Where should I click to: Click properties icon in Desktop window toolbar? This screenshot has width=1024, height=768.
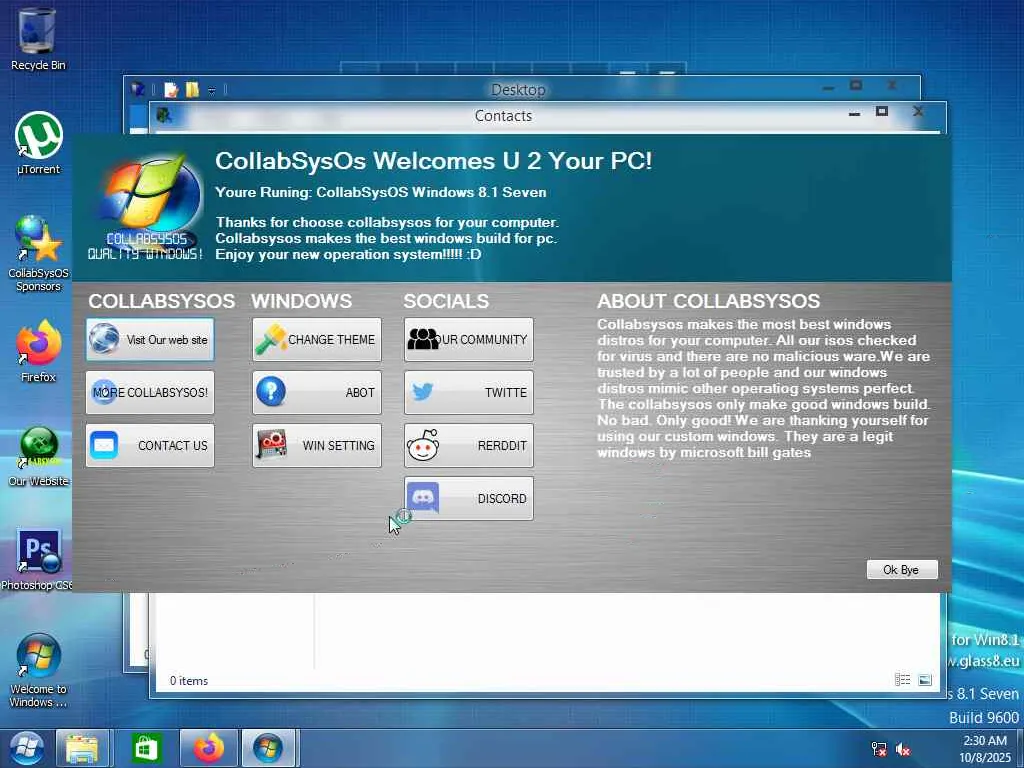171,89
